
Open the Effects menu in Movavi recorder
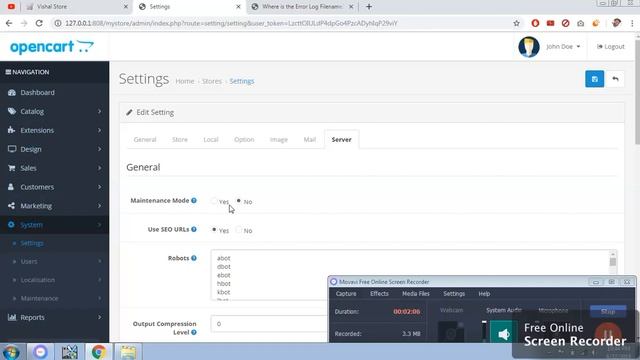(x=379, y=294)
